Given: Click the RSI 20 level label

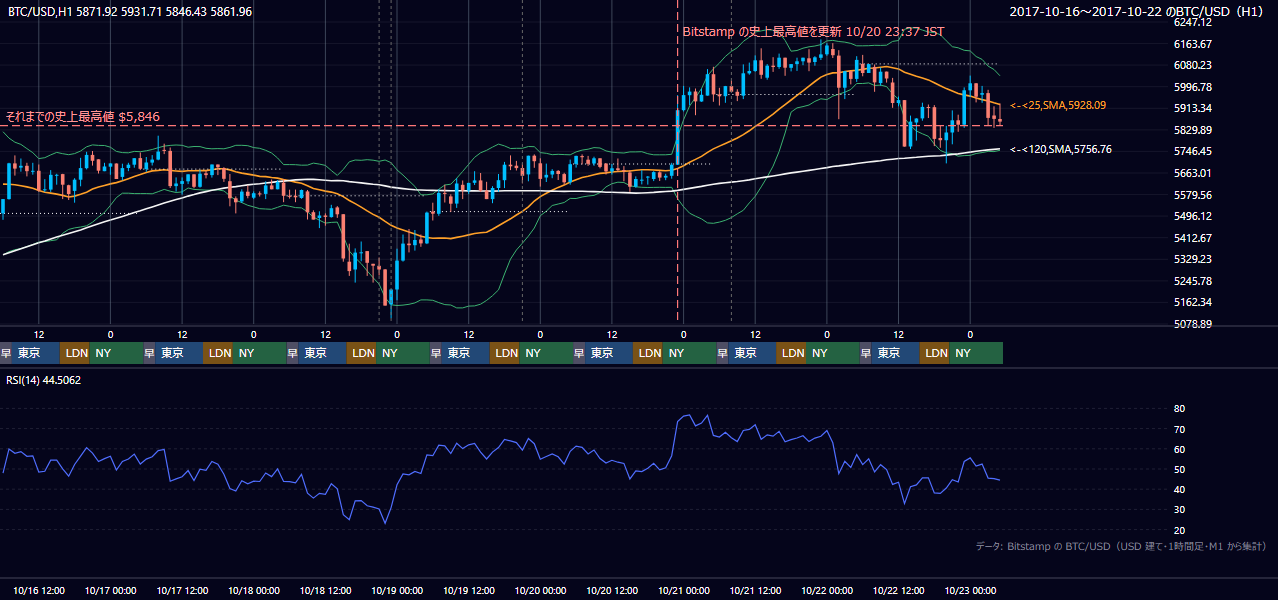Looking at the screenshot, I should [x=1179, y=530].
